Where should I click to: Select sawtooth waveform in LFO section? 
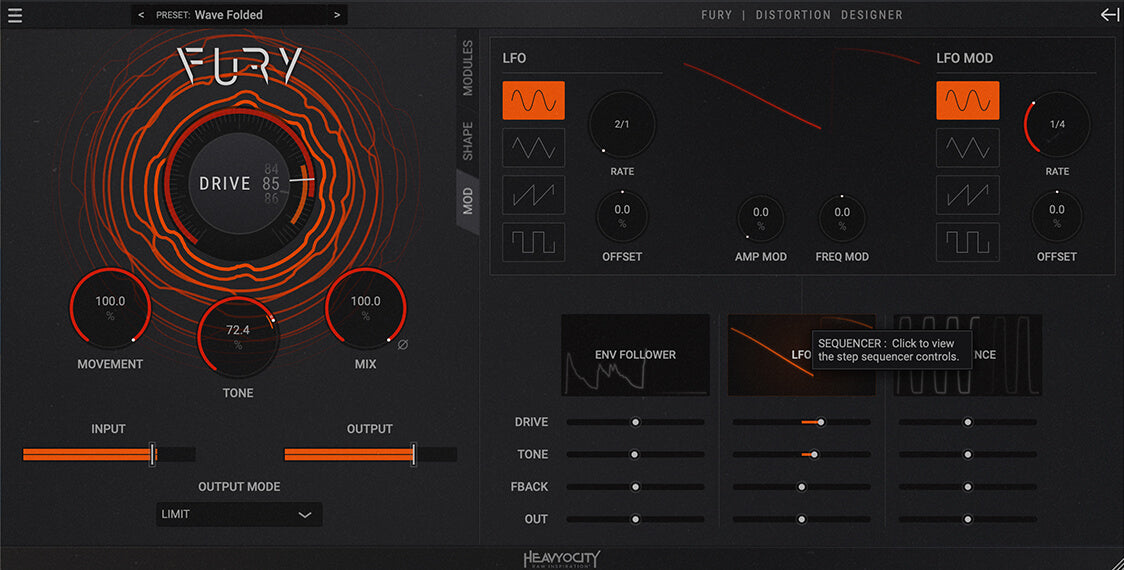(533, 195)
